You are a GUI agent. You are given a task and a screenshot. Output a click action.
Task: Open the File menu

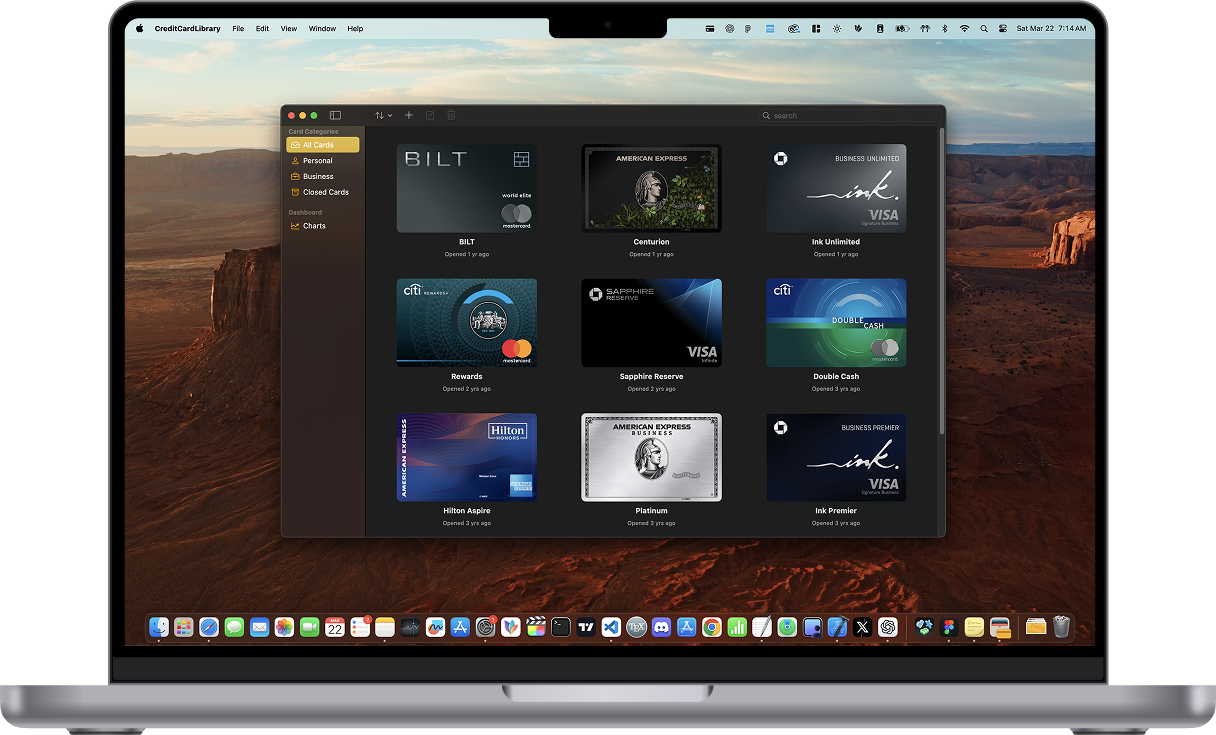click(238, 29)
